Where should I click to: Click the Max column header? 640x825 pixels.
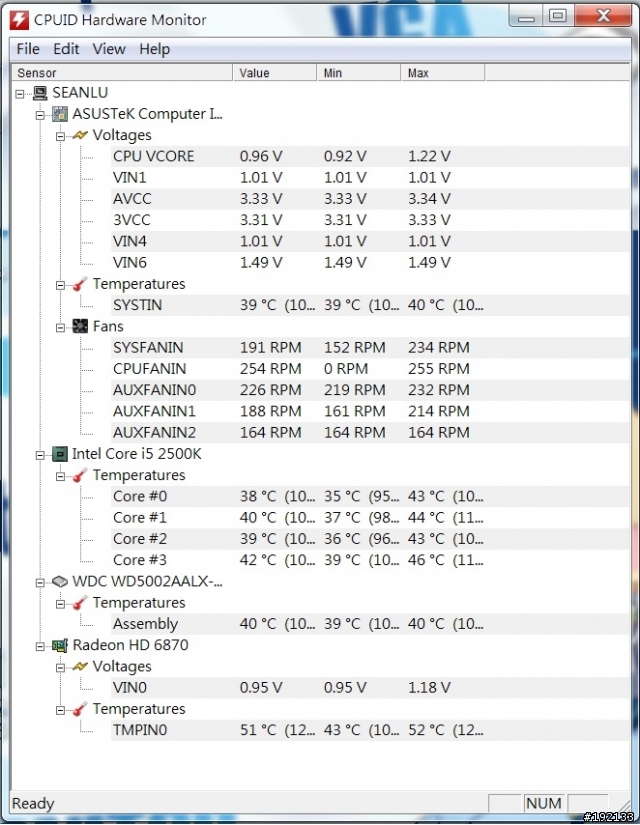443,73
